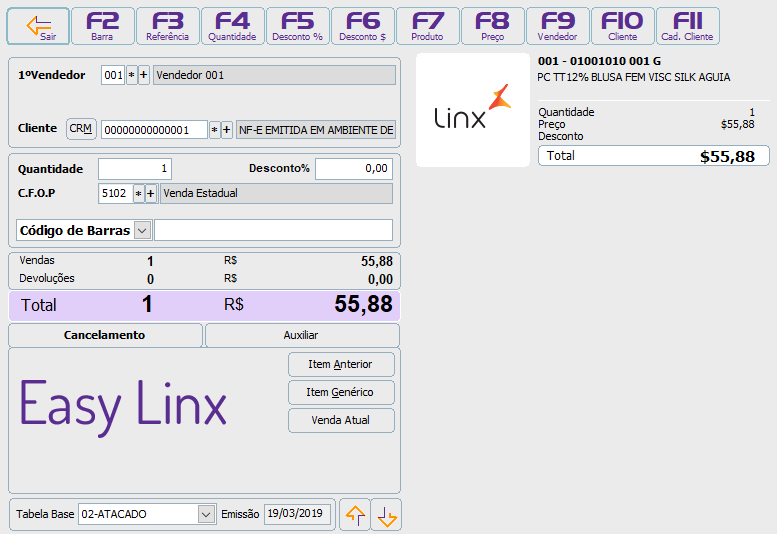The height and width of the screenshot is (534, 777).
Task: Click the orange up arrow button
Action: pos(355,515)
